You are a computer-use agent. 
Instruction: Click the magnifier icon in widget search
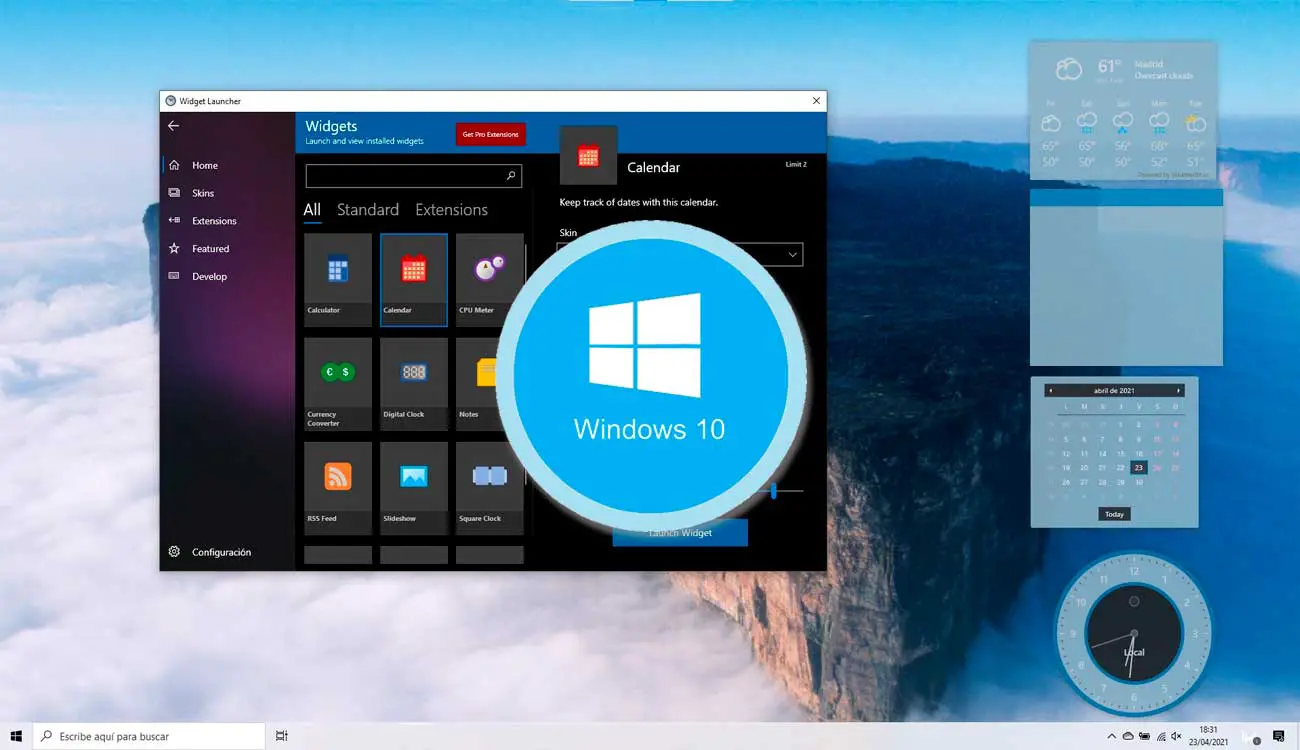point(511,175)
